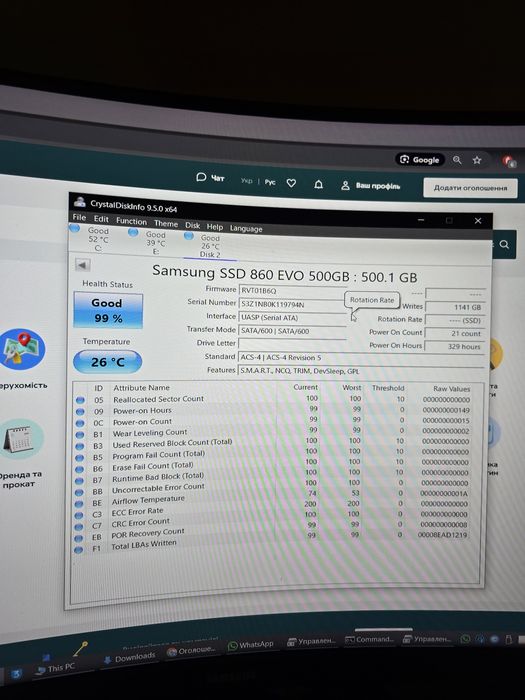Viewport: 525px width, 700px height.
Task: Open the Нерухомість category icon
Action: point(23,349)
